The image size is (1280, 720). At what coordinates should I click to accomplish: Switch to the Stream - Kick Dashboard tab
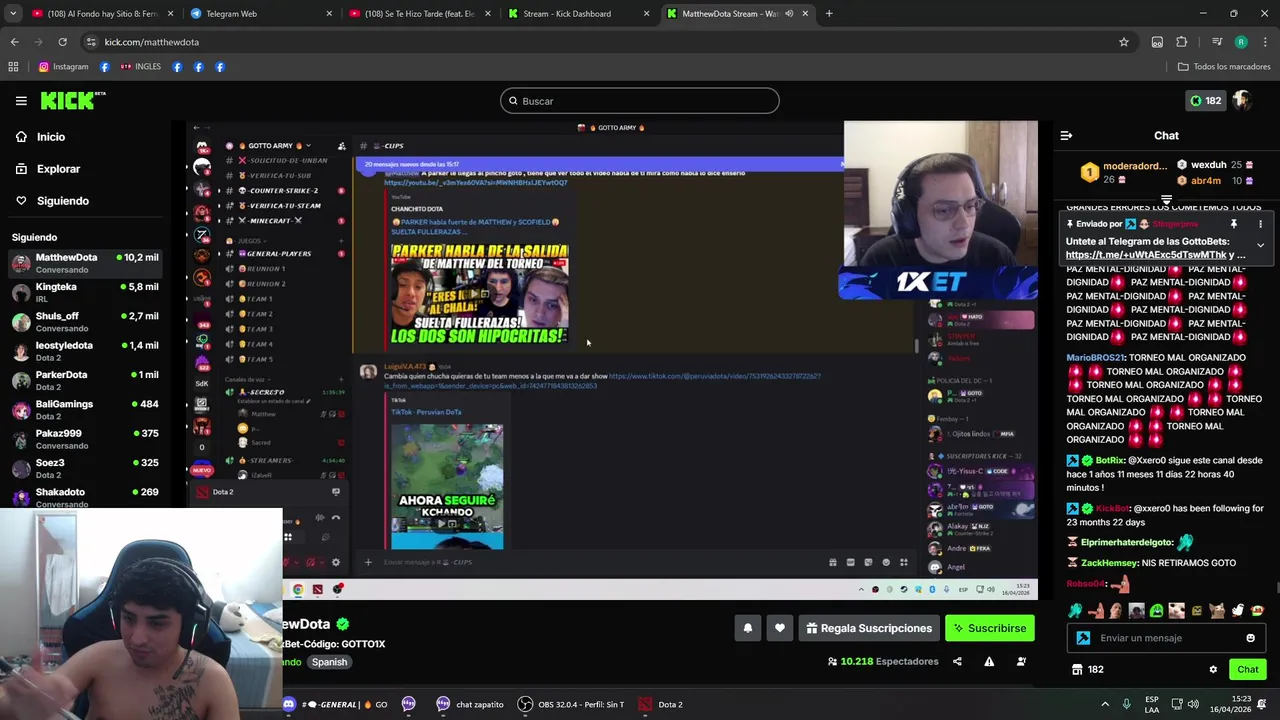pyautogui.click(x=580, y=14)
